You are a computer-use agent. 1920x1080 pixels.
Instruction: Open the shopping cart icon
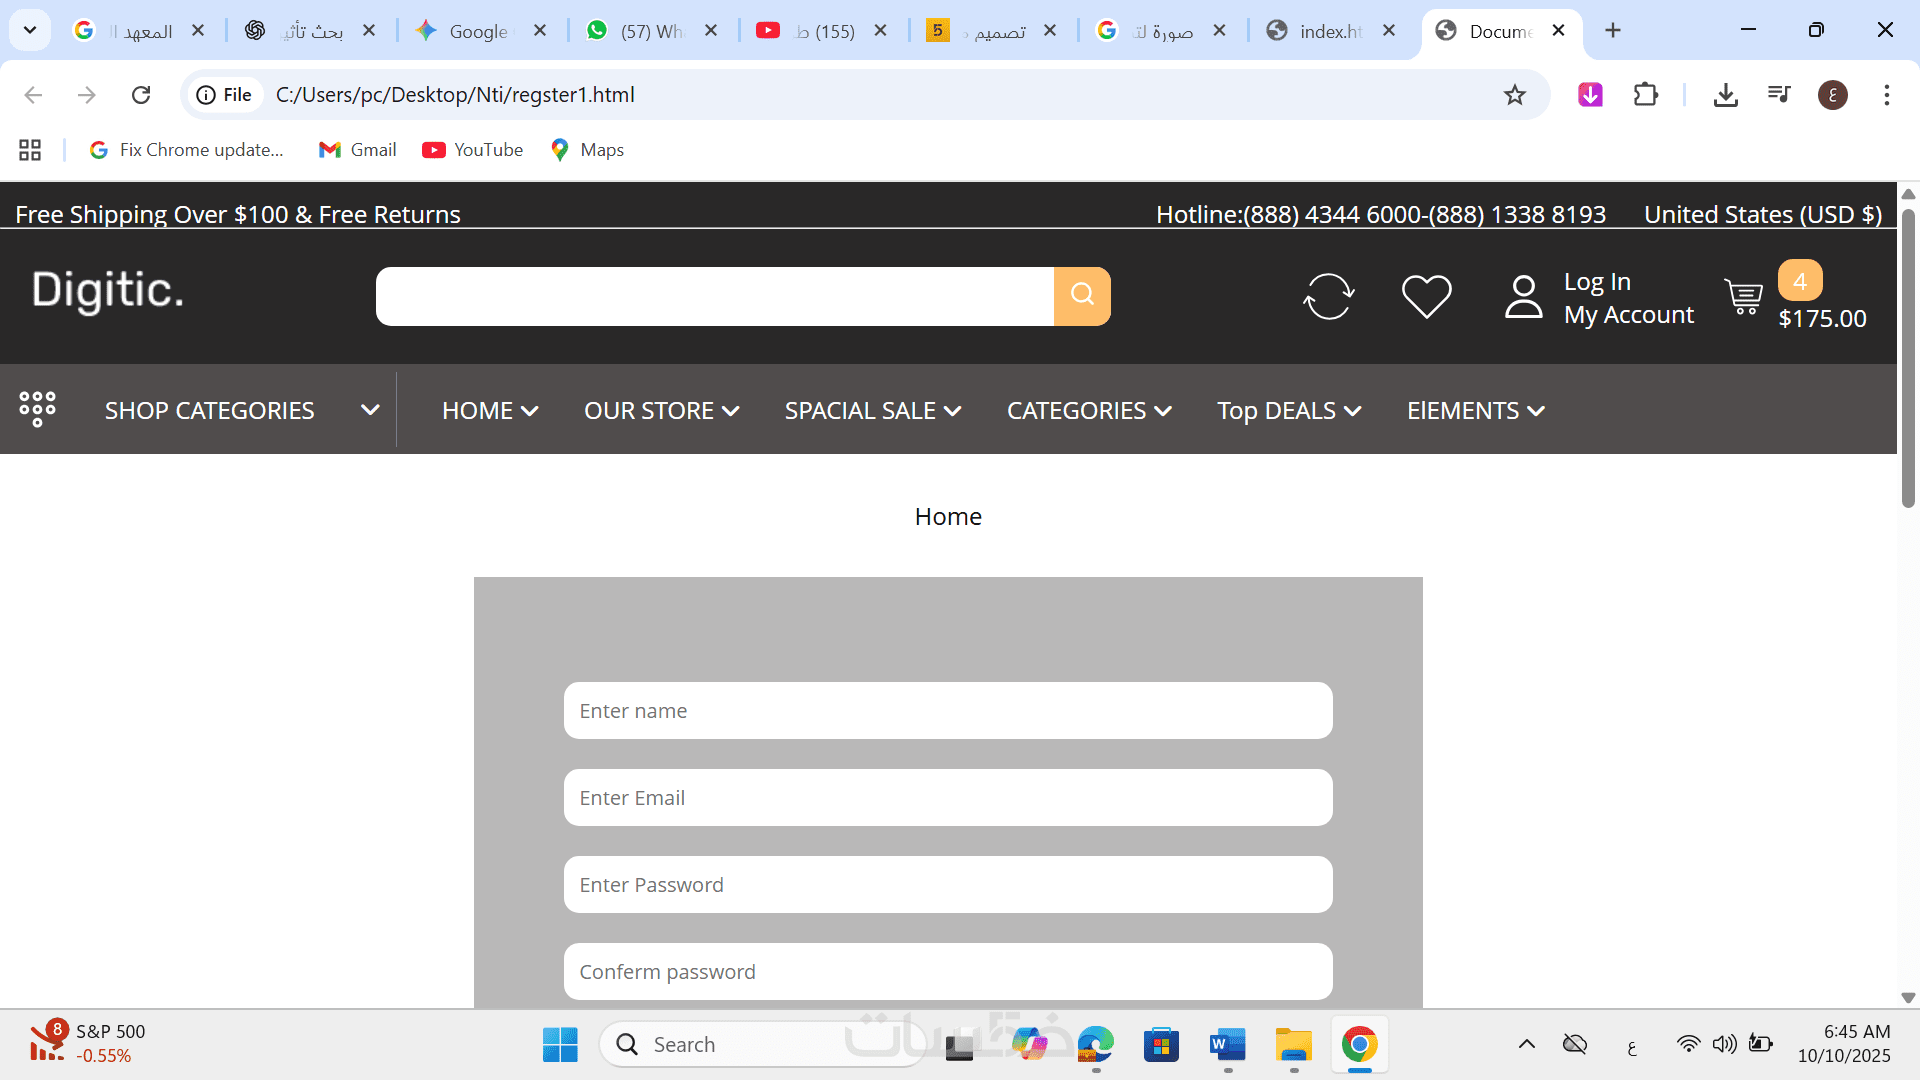[1744, 297]
